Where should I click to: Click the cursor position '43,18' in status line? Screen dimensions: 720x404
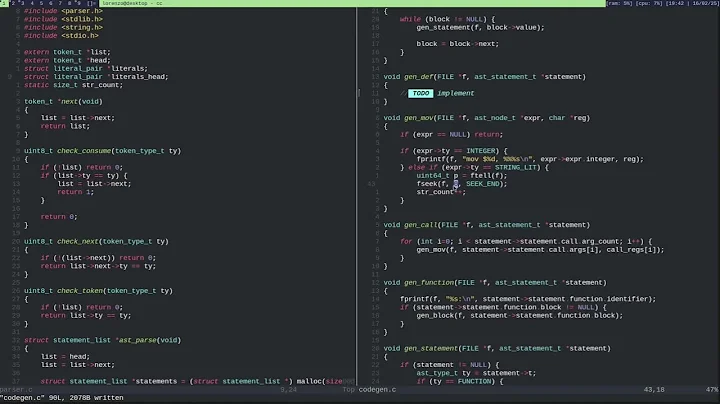654,390
